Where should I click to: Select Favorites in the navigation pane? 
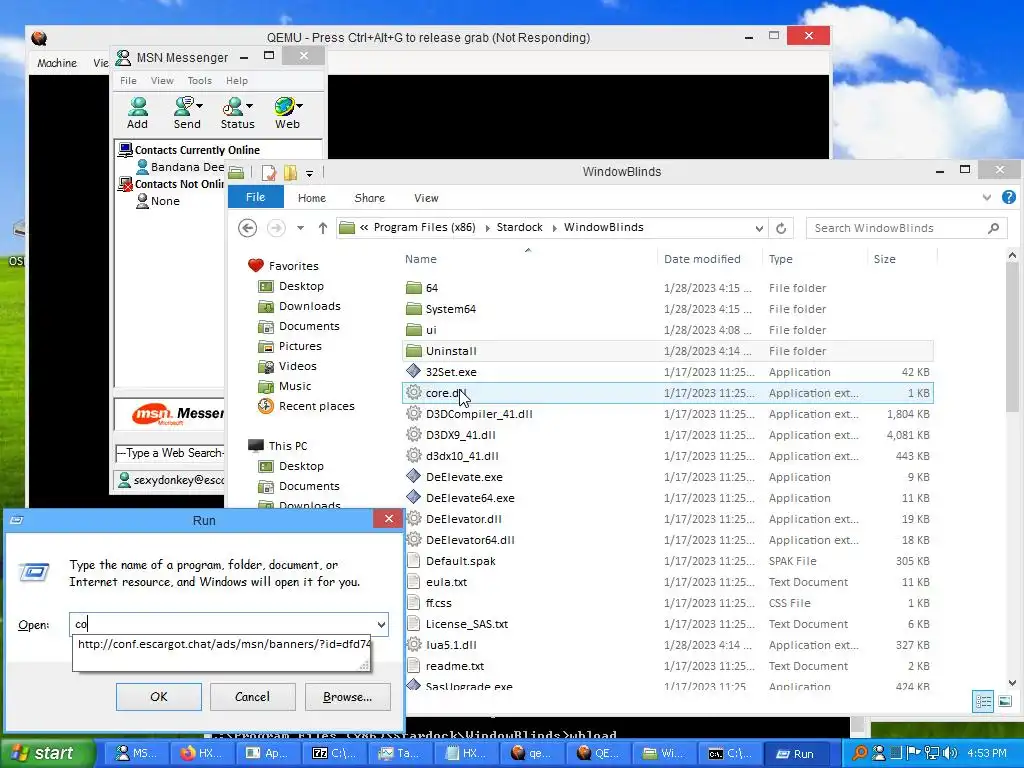click(x=293, y=266)
